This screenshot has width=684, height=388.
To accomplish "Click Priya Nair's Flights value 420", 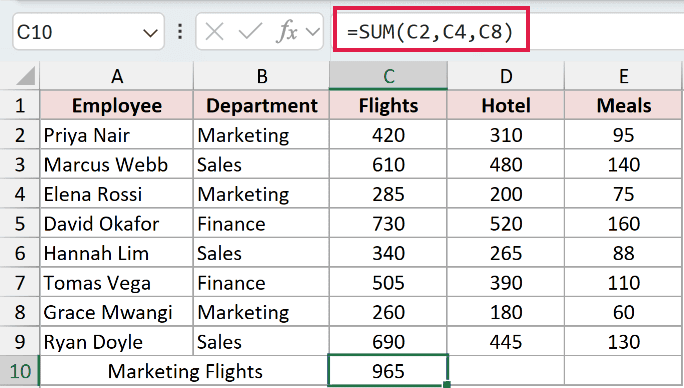I will (x=388, y=135).
